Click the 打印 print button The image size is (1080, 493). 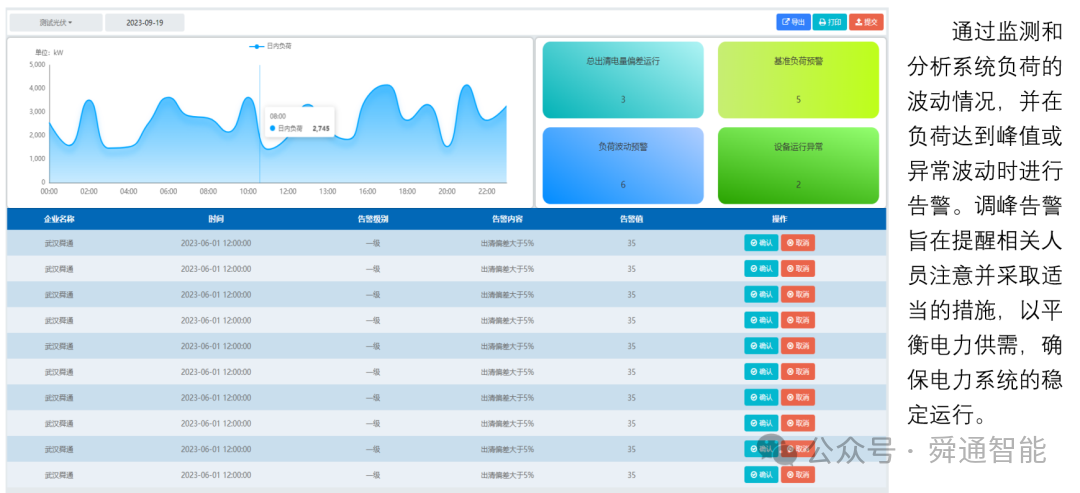pos(830,22)
